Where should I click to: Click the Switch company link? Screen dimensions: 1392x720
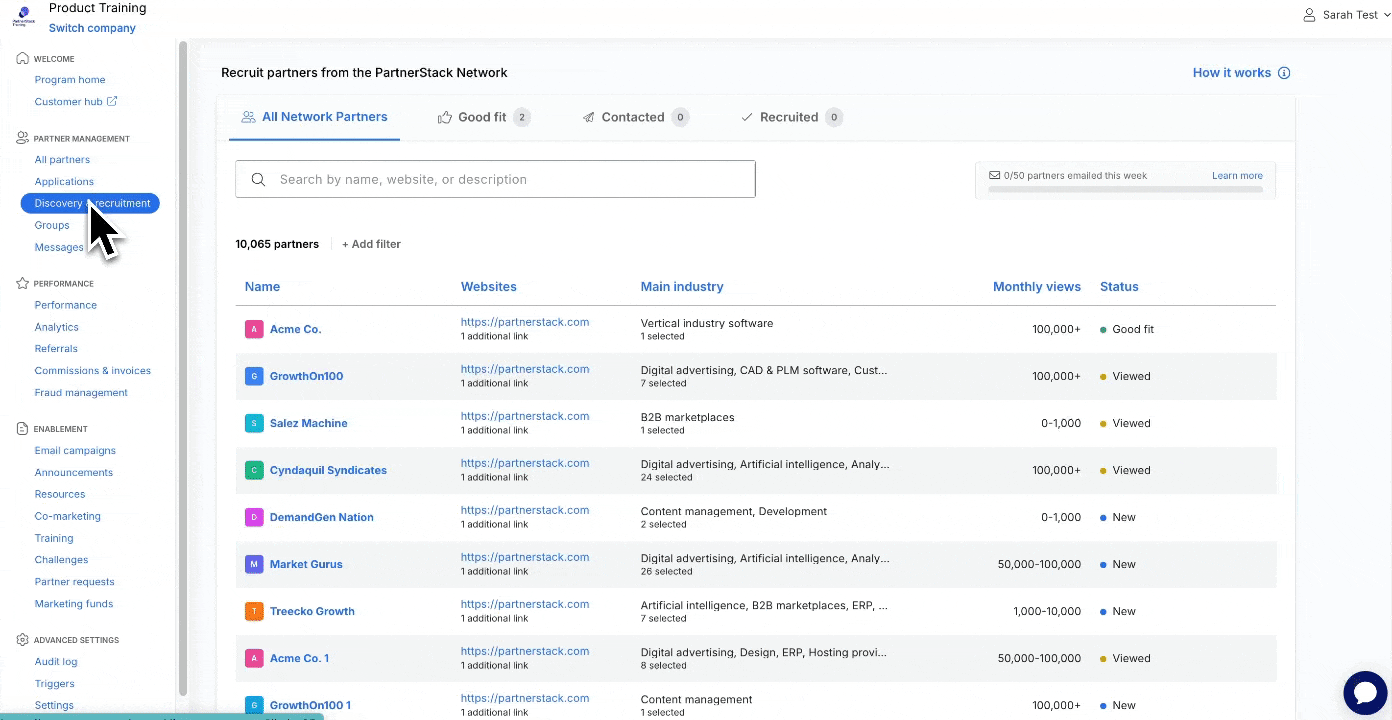tap(92, 28)
